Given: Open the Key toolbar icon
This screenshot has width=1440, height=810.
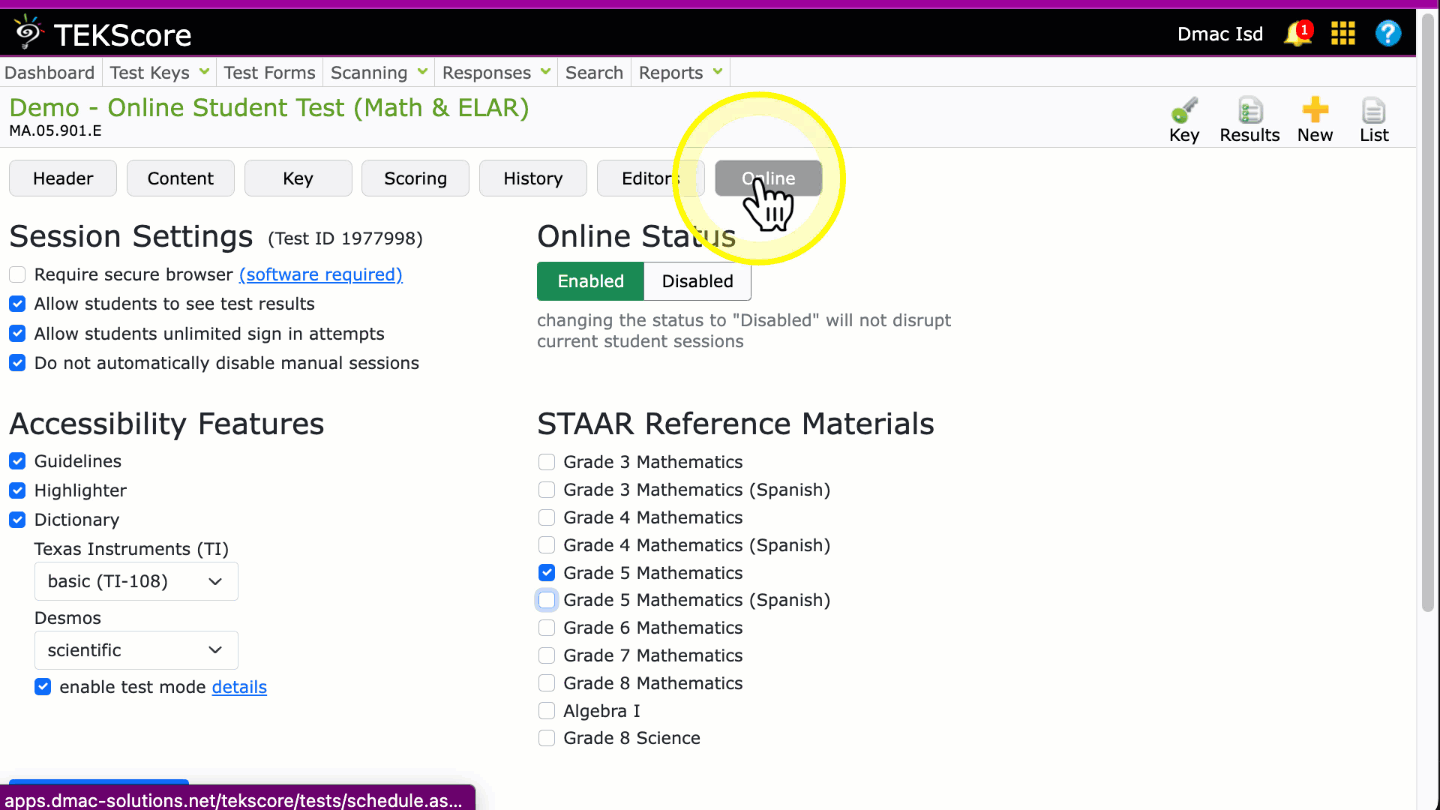Looking at the screenshot, I should (x=1184, y=120).
